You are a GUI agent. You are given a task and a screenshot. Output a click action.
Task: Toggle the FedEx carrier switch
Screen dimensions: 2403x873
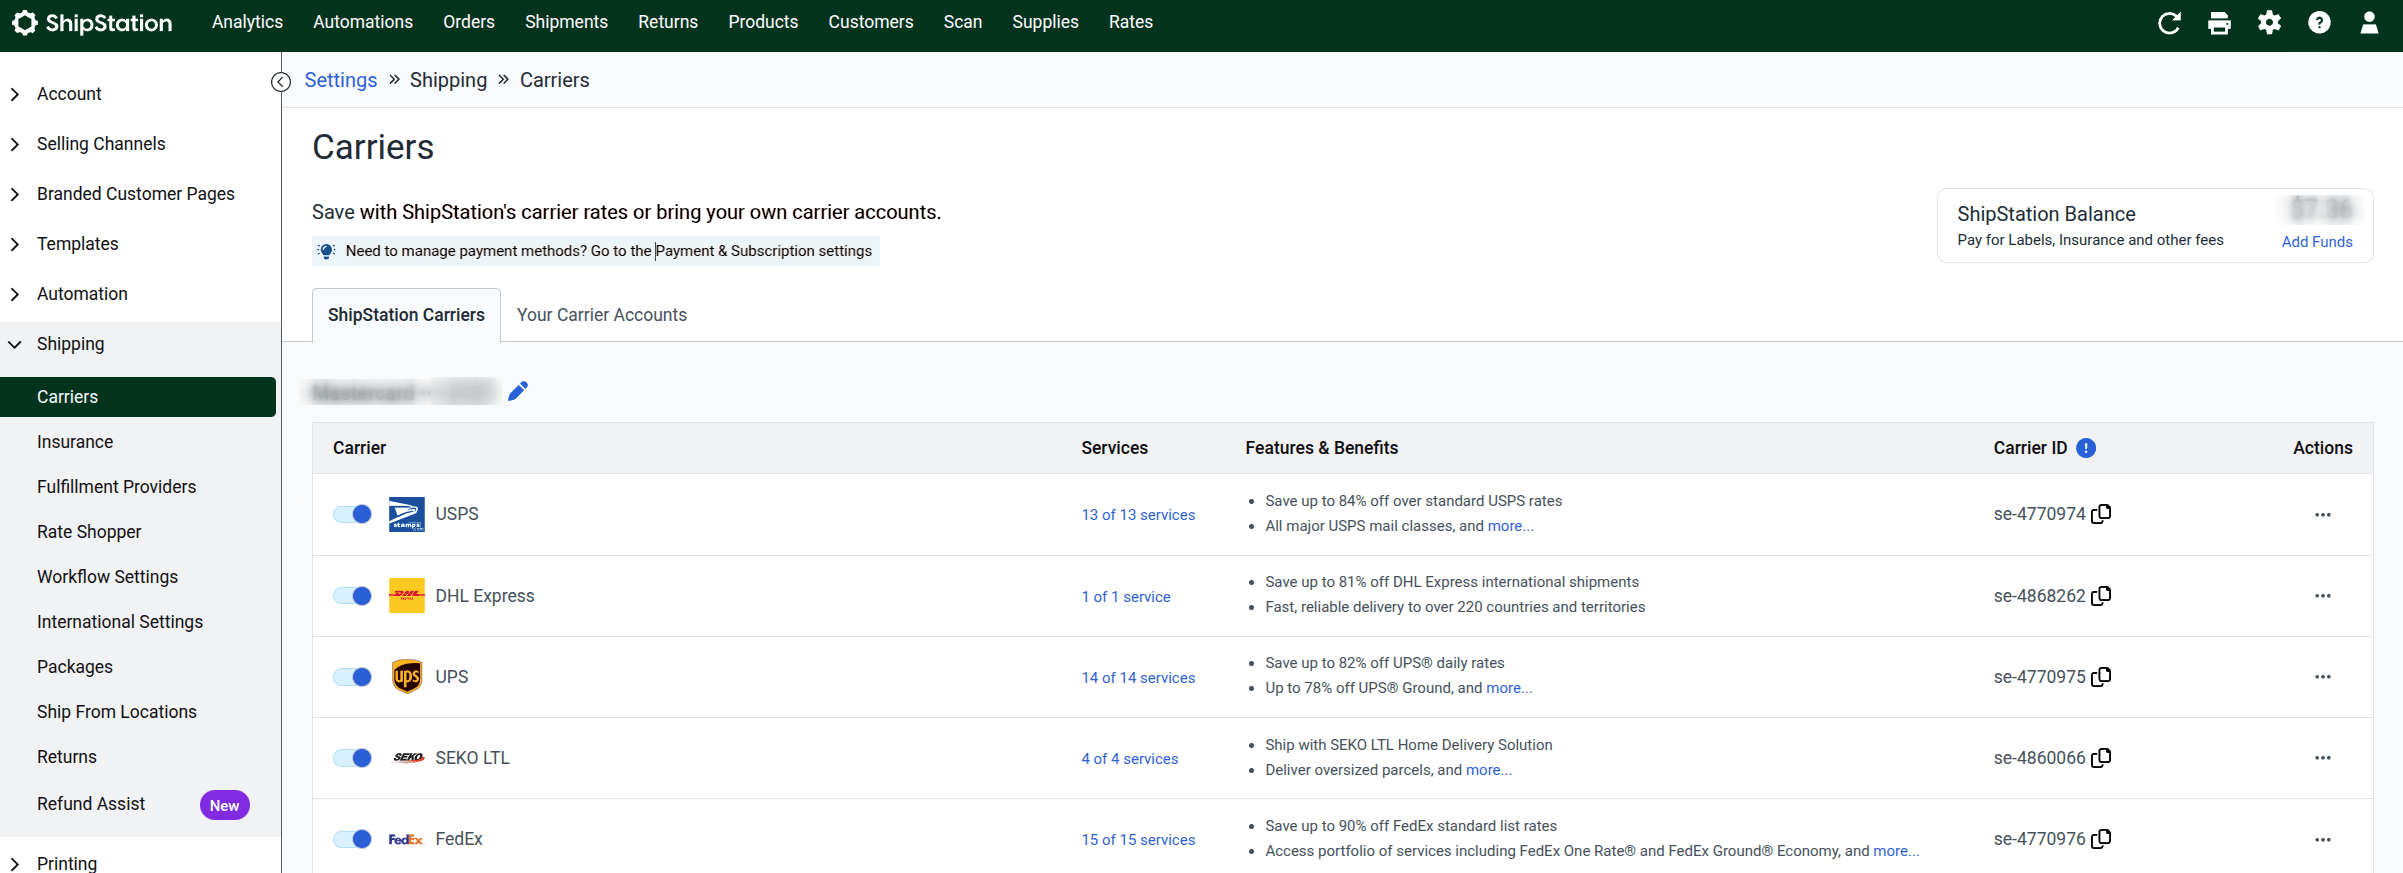[352, 839]
